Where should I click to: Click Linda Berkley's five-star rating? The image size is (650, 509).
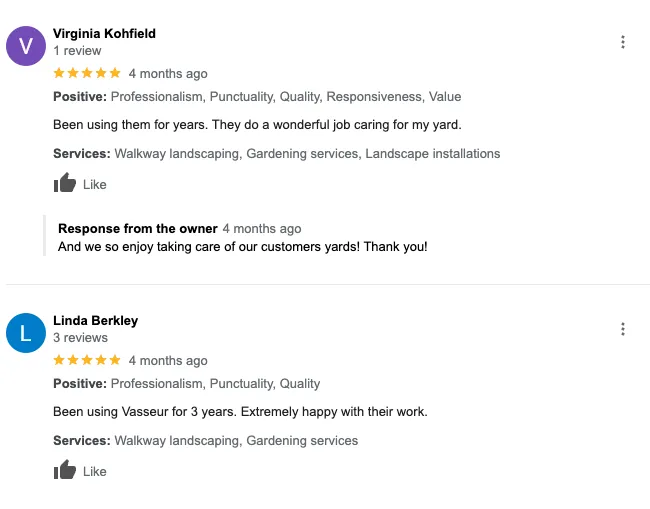click(87, 360)
